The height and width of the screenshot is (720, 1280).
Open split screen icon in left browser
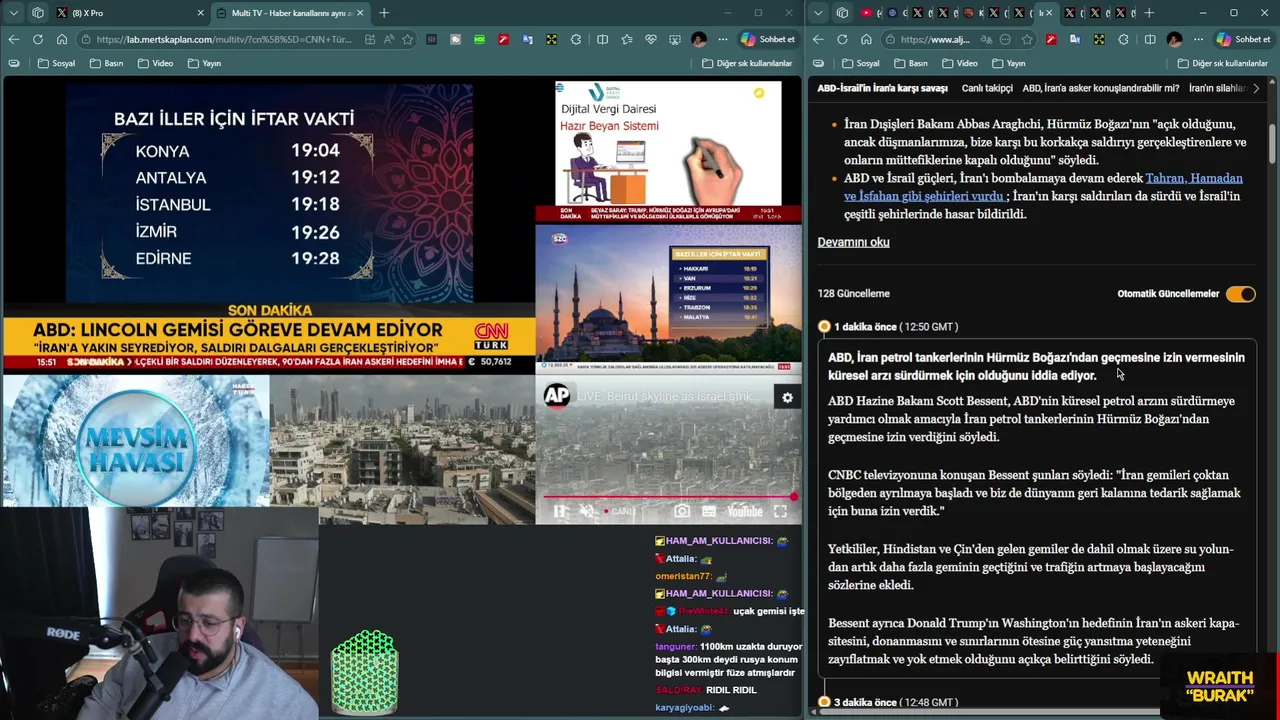point(602,39)
